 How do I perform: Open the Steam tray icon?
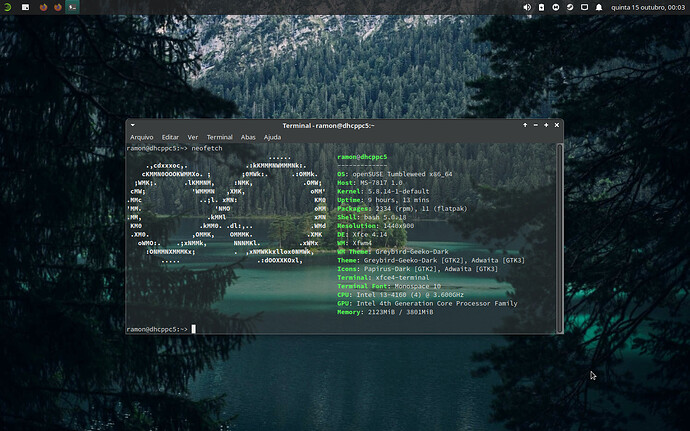570,7
